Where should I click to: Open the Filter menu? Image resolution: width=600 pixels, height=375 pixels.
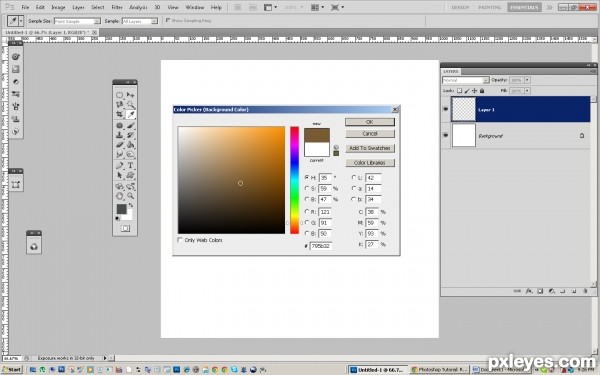(117, 7)
